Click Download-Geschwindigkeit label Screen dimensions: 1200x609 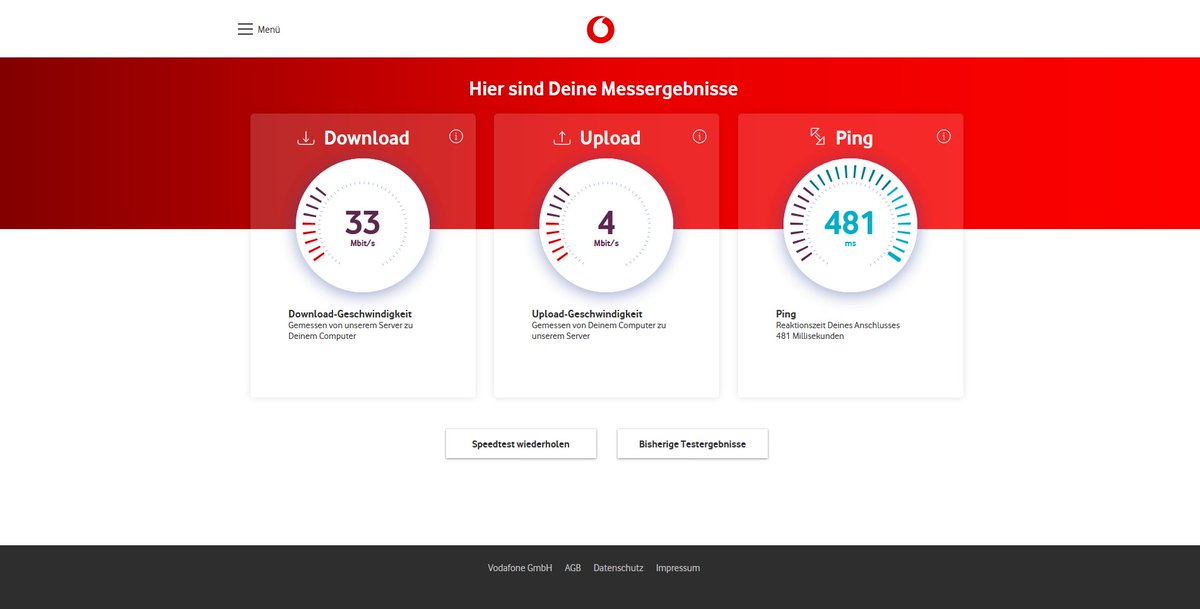point(350,314)
